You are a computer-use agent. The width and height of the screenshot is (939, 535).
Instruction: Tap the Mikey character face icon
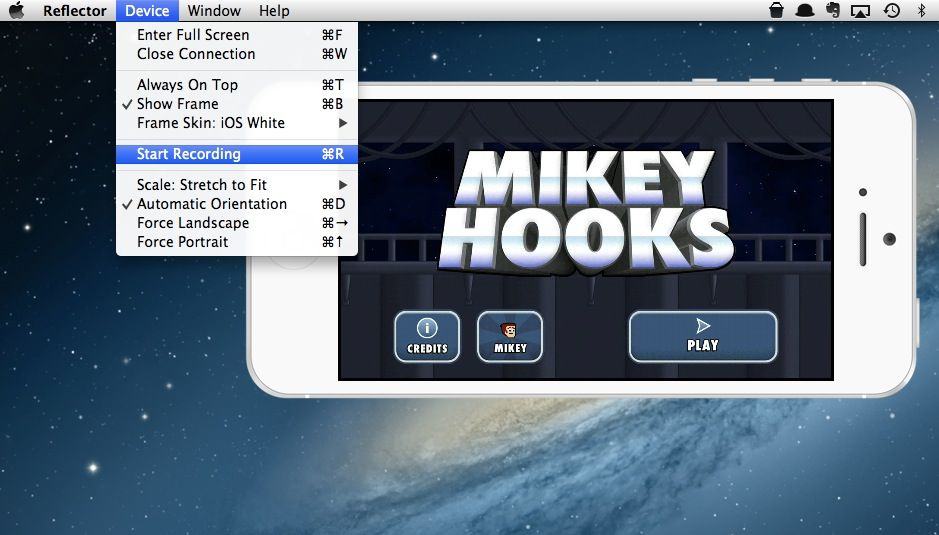(510, 330)
